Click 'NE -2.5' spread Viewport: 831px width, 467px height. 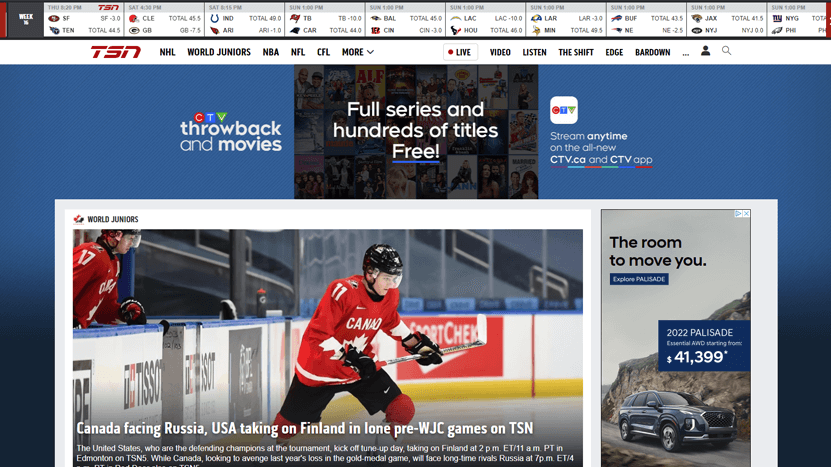tap(673, 31)
